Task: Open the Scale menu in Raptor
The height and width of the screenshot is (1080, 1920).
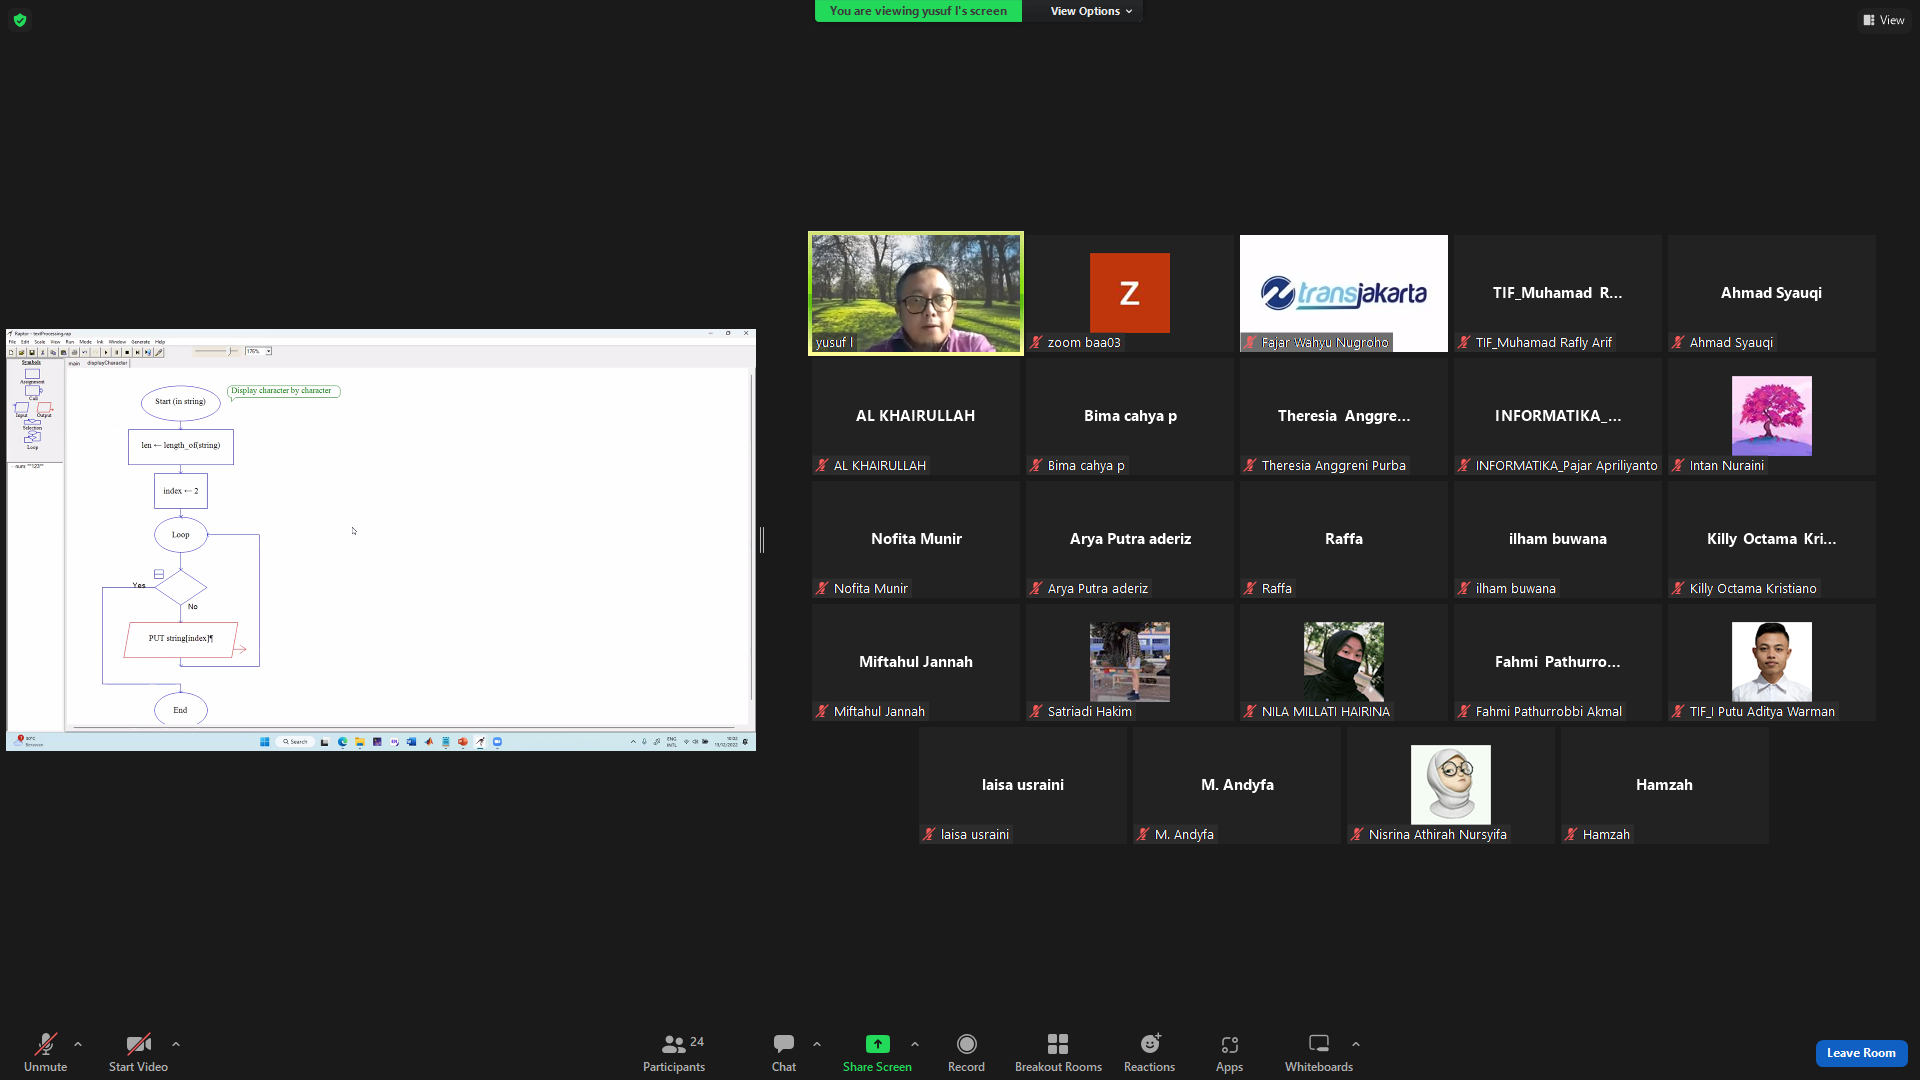Action: (40, 342)
